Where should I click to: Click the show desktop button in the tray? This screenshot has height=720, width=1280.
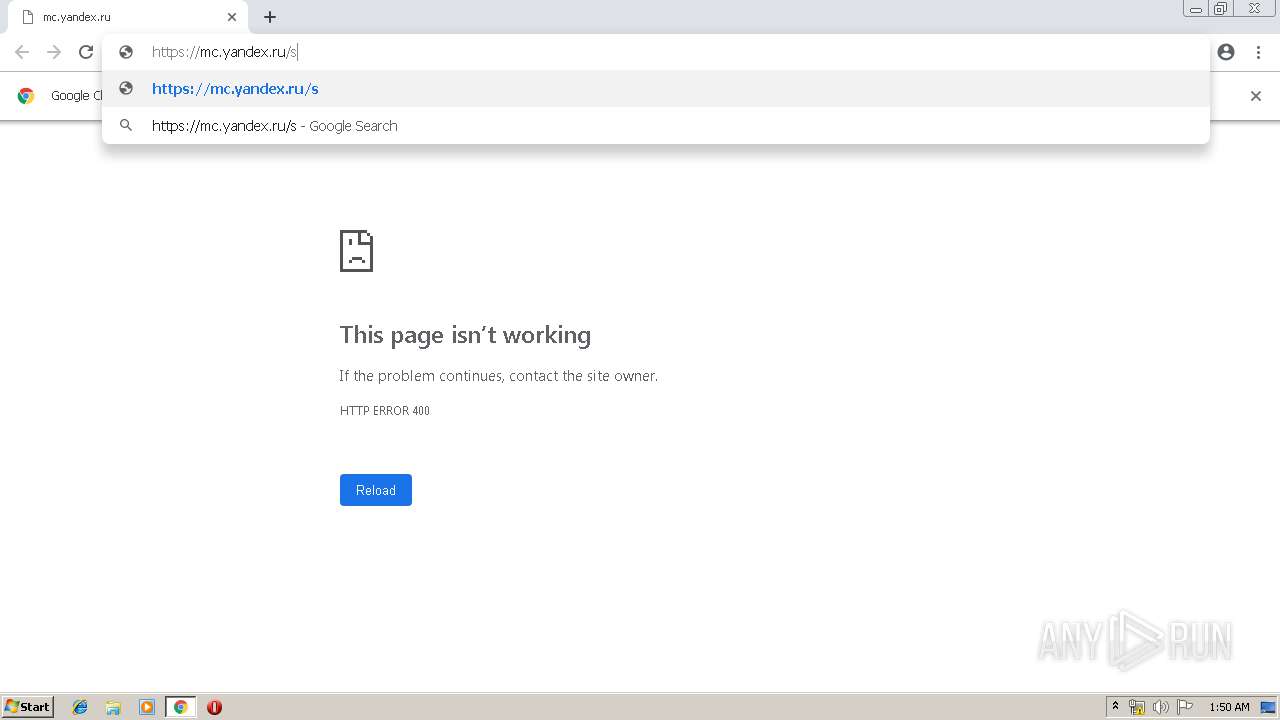pyautogui.click(x=1269, y=707)
